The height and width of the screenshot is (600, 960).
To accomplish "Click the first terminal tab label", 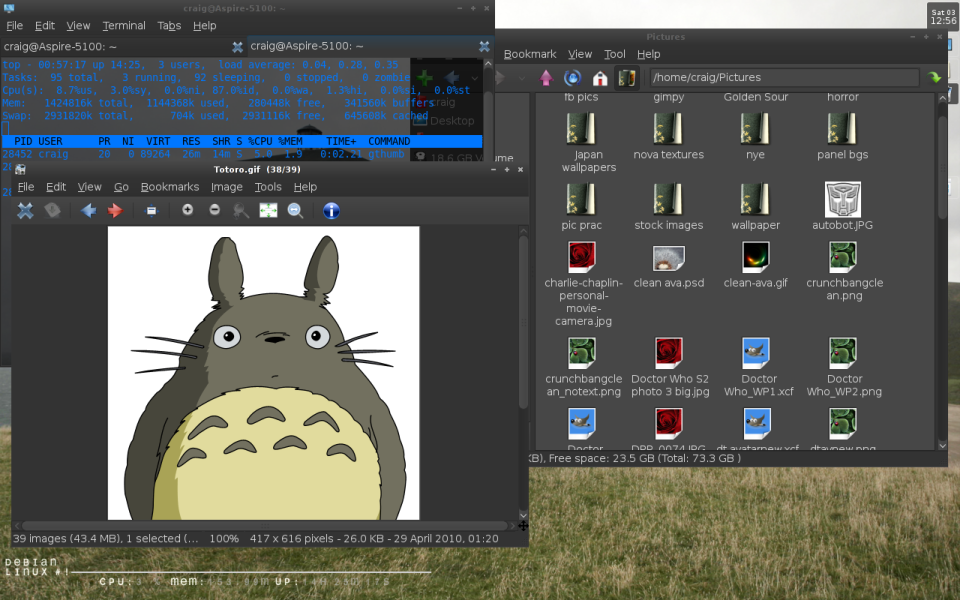I will pos(60,47).
